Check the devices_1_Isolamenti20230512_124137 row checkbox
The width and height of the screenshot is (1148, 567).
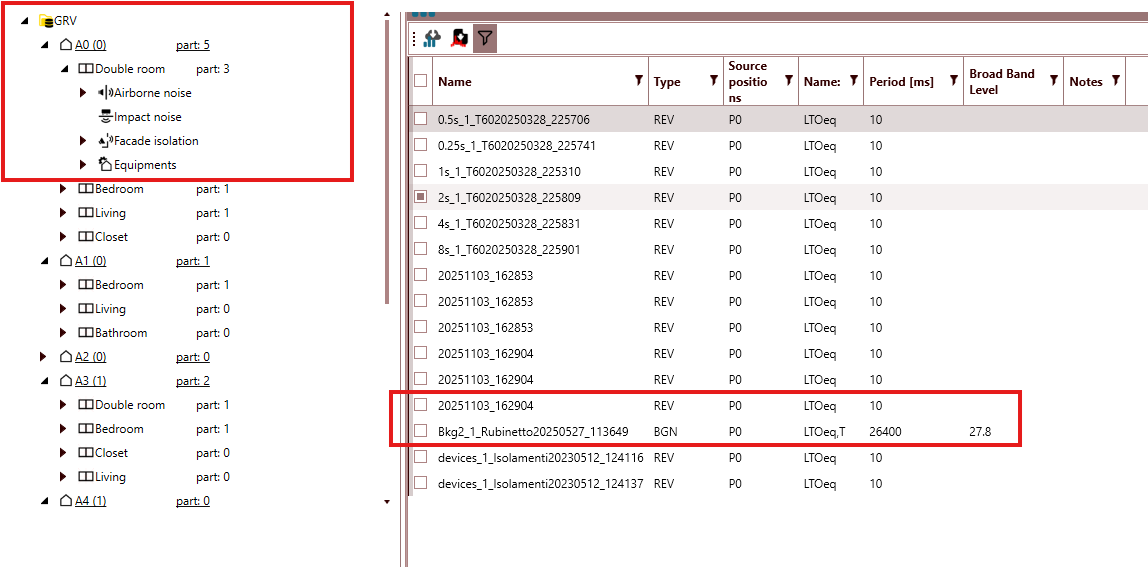pyautogui.click(x=420, y=483)
